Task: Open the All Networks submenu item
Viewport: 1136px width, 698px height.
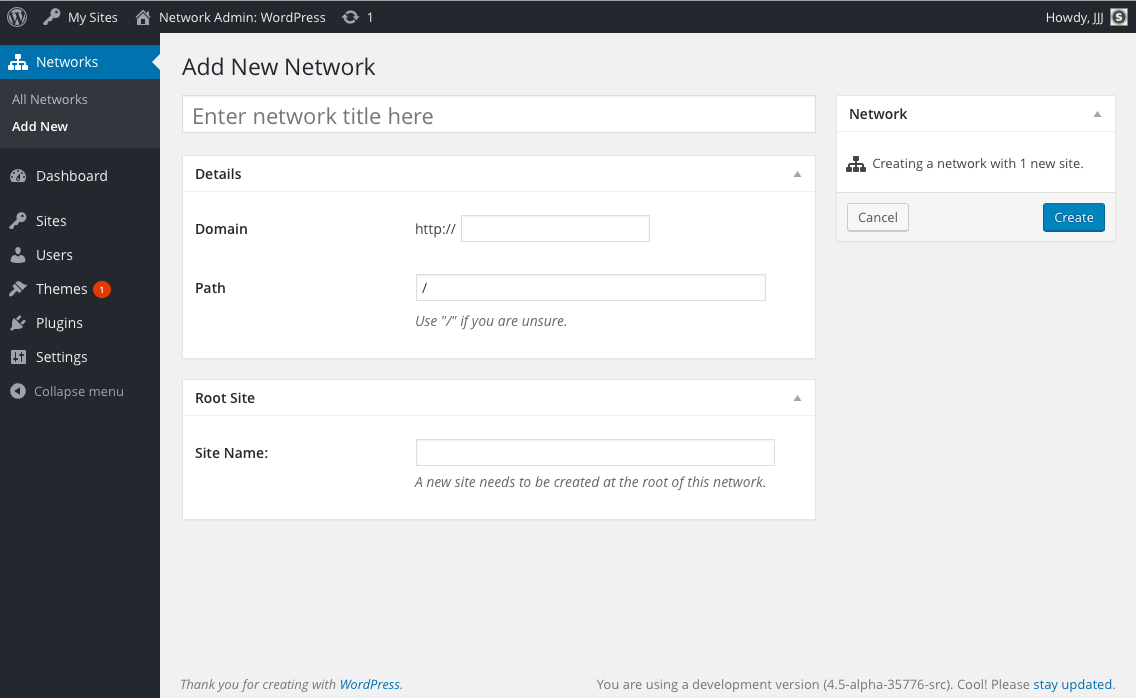Action: coord(50,99)
